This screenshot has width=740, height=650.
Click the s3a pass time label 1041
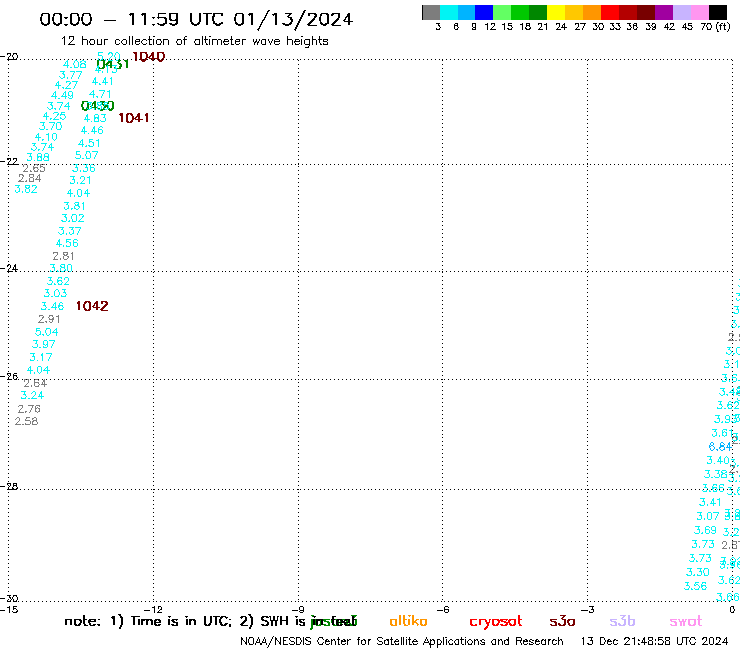click(x=134, y=118)
